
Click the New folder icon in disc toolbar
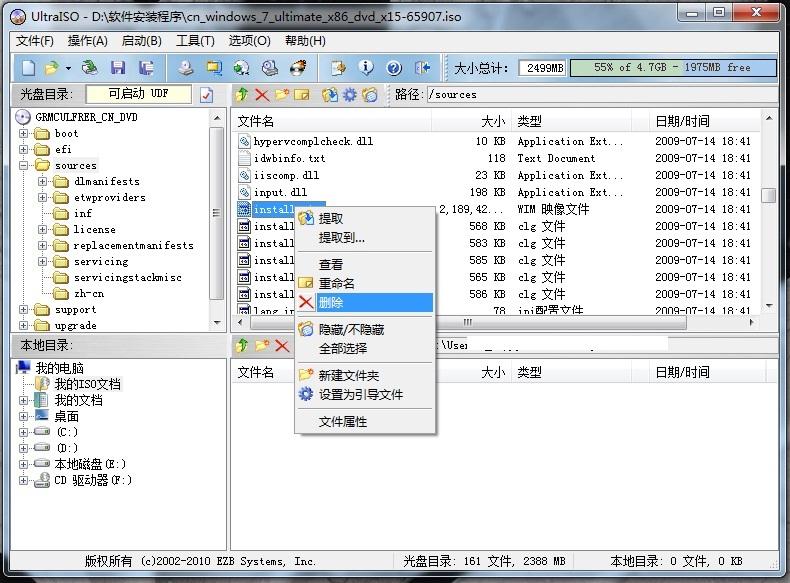(x=282, y=94)
